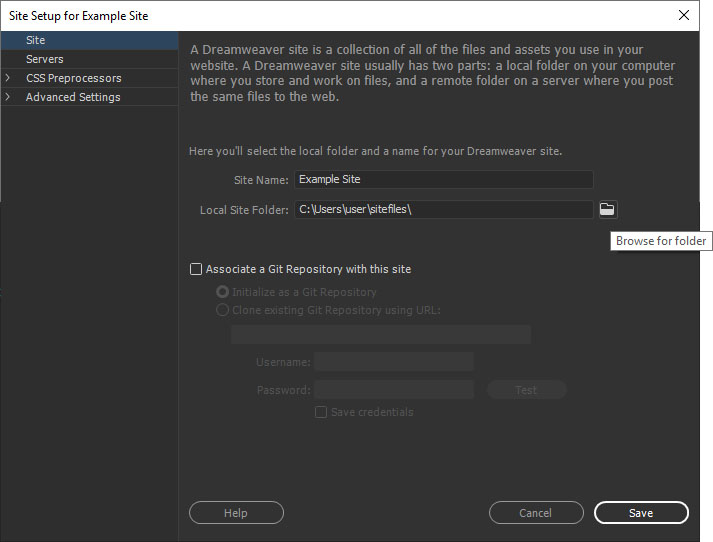Enable Associate a Git Repository checkbox
Image resolution: width=713 pixels, height=542 pixels.
[x=196, y=269]
